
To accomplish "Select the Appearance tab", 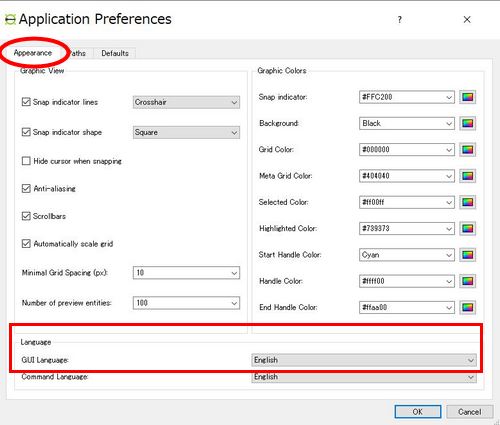I will 33,53.
